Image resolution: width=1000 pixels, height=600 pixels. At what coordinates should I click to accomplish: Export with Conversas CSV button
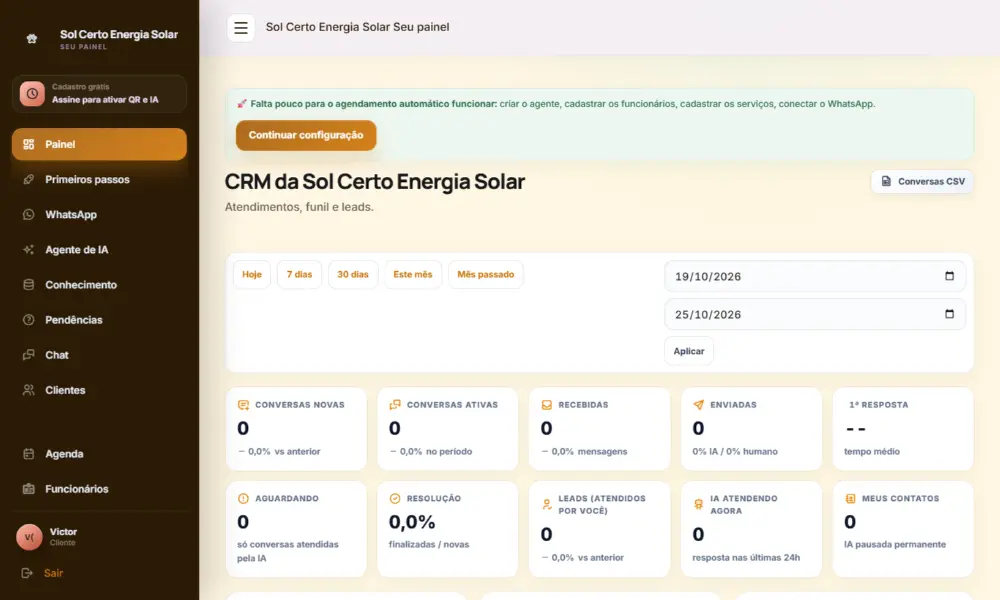coord(922,181)
